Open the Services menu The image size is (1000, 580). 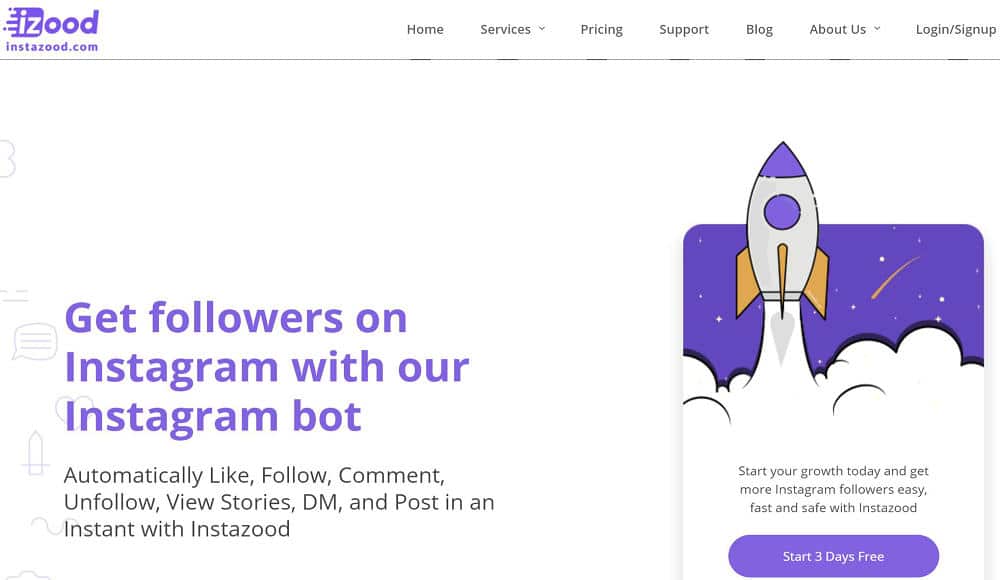505,29
